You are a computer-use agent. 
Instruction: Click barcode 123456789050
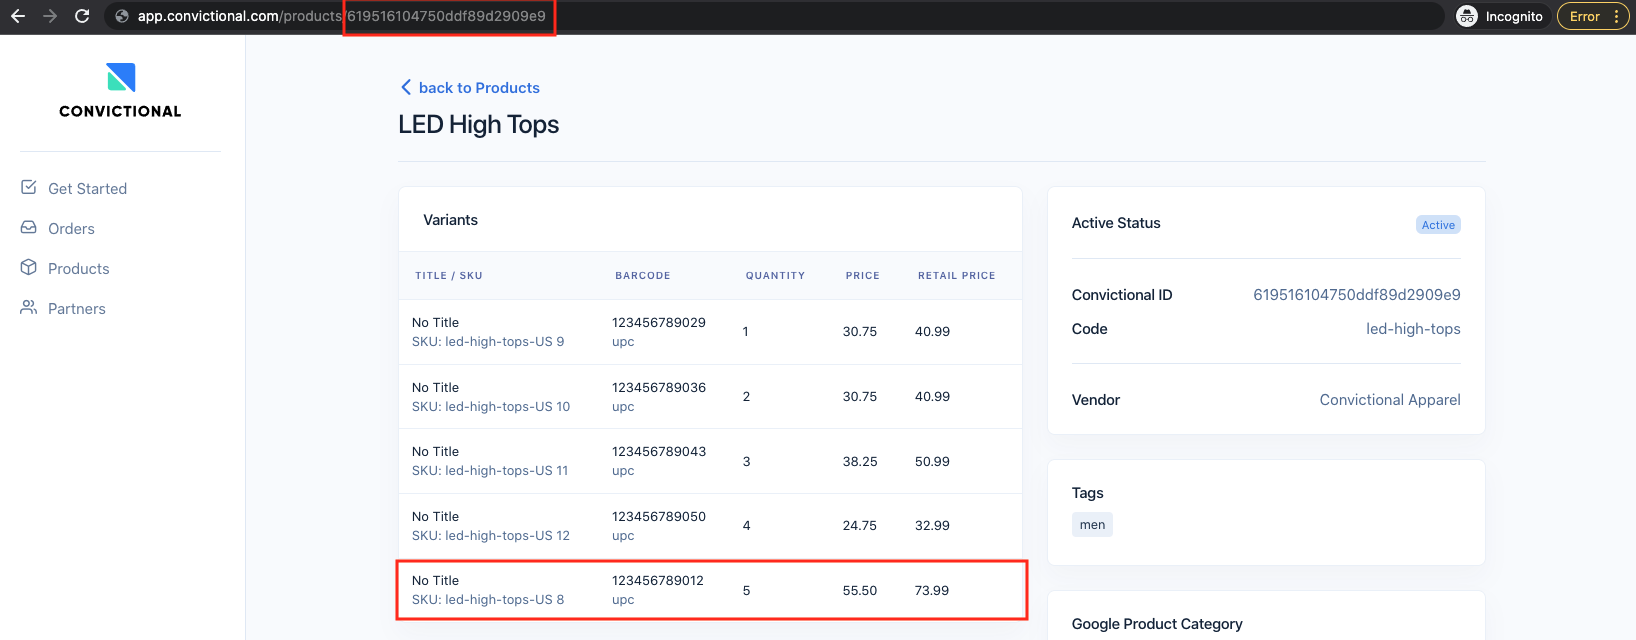pos(659,516)
